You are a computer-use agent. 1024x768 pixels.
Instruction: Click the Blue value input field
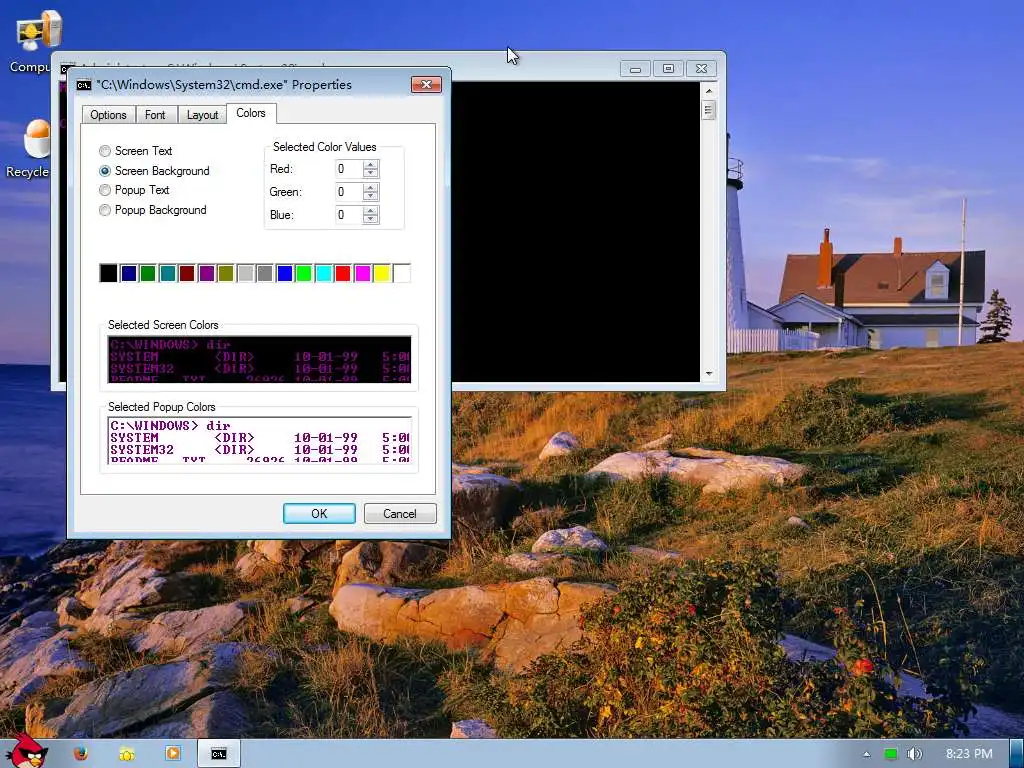(x=349, y=215)
